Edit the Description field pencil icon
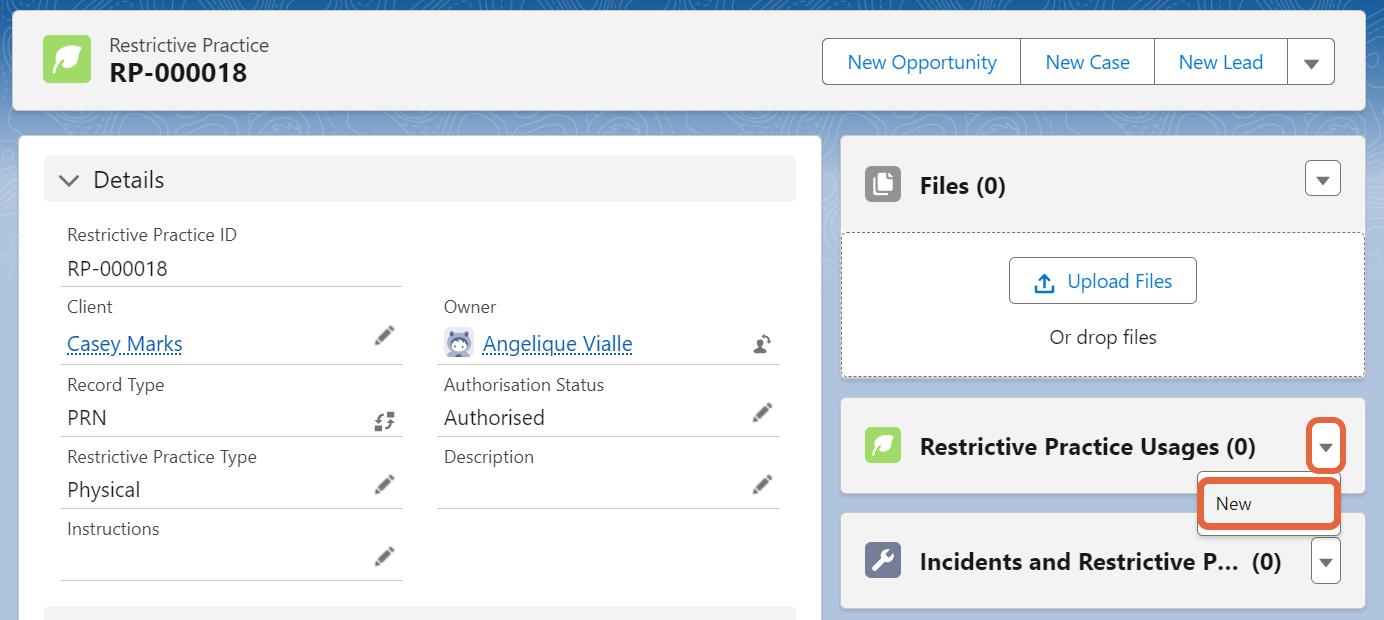 (761, 484)
